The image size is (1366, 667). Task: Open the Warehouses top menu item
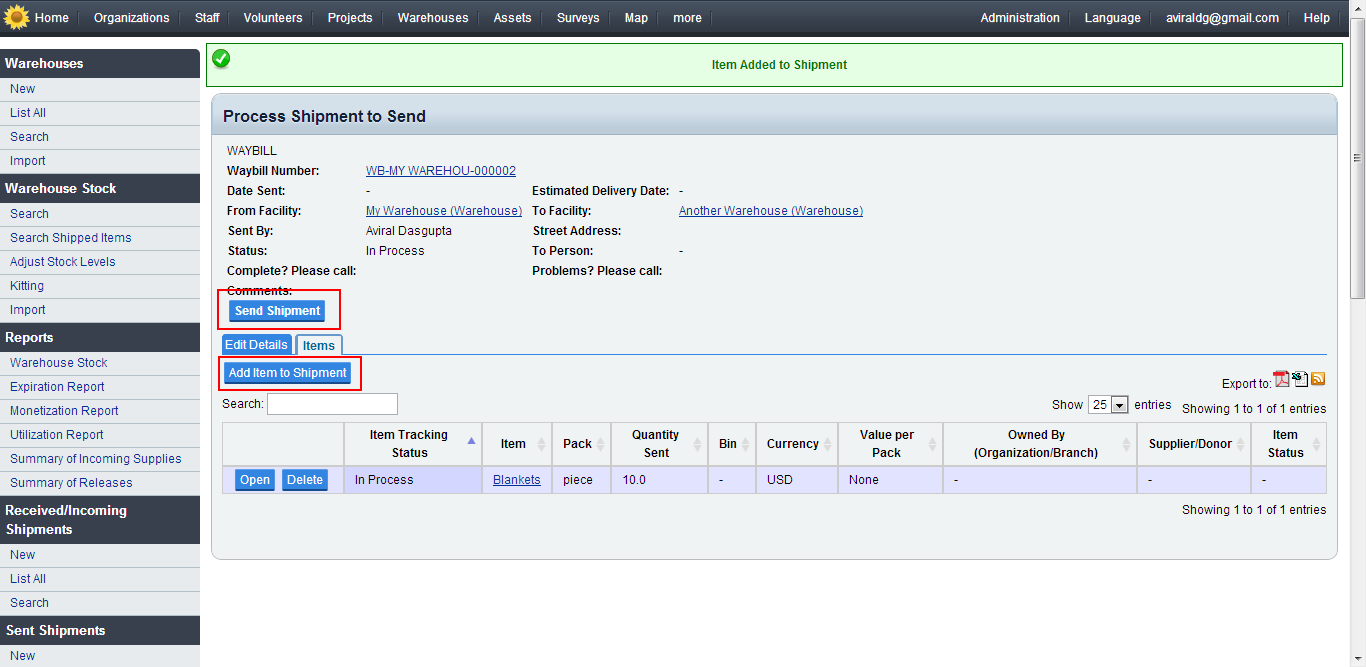point(432,18)
